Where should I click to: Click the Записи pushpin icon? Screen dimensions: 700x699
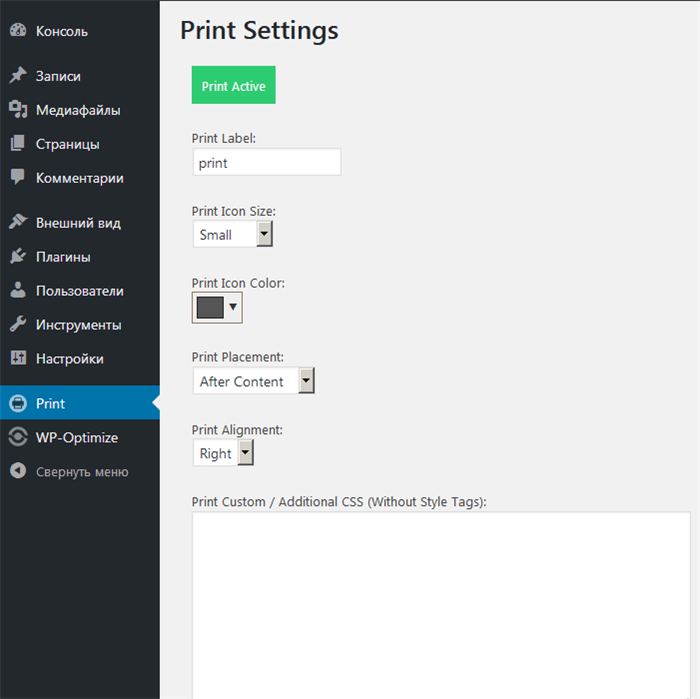[x=18, y=75]
